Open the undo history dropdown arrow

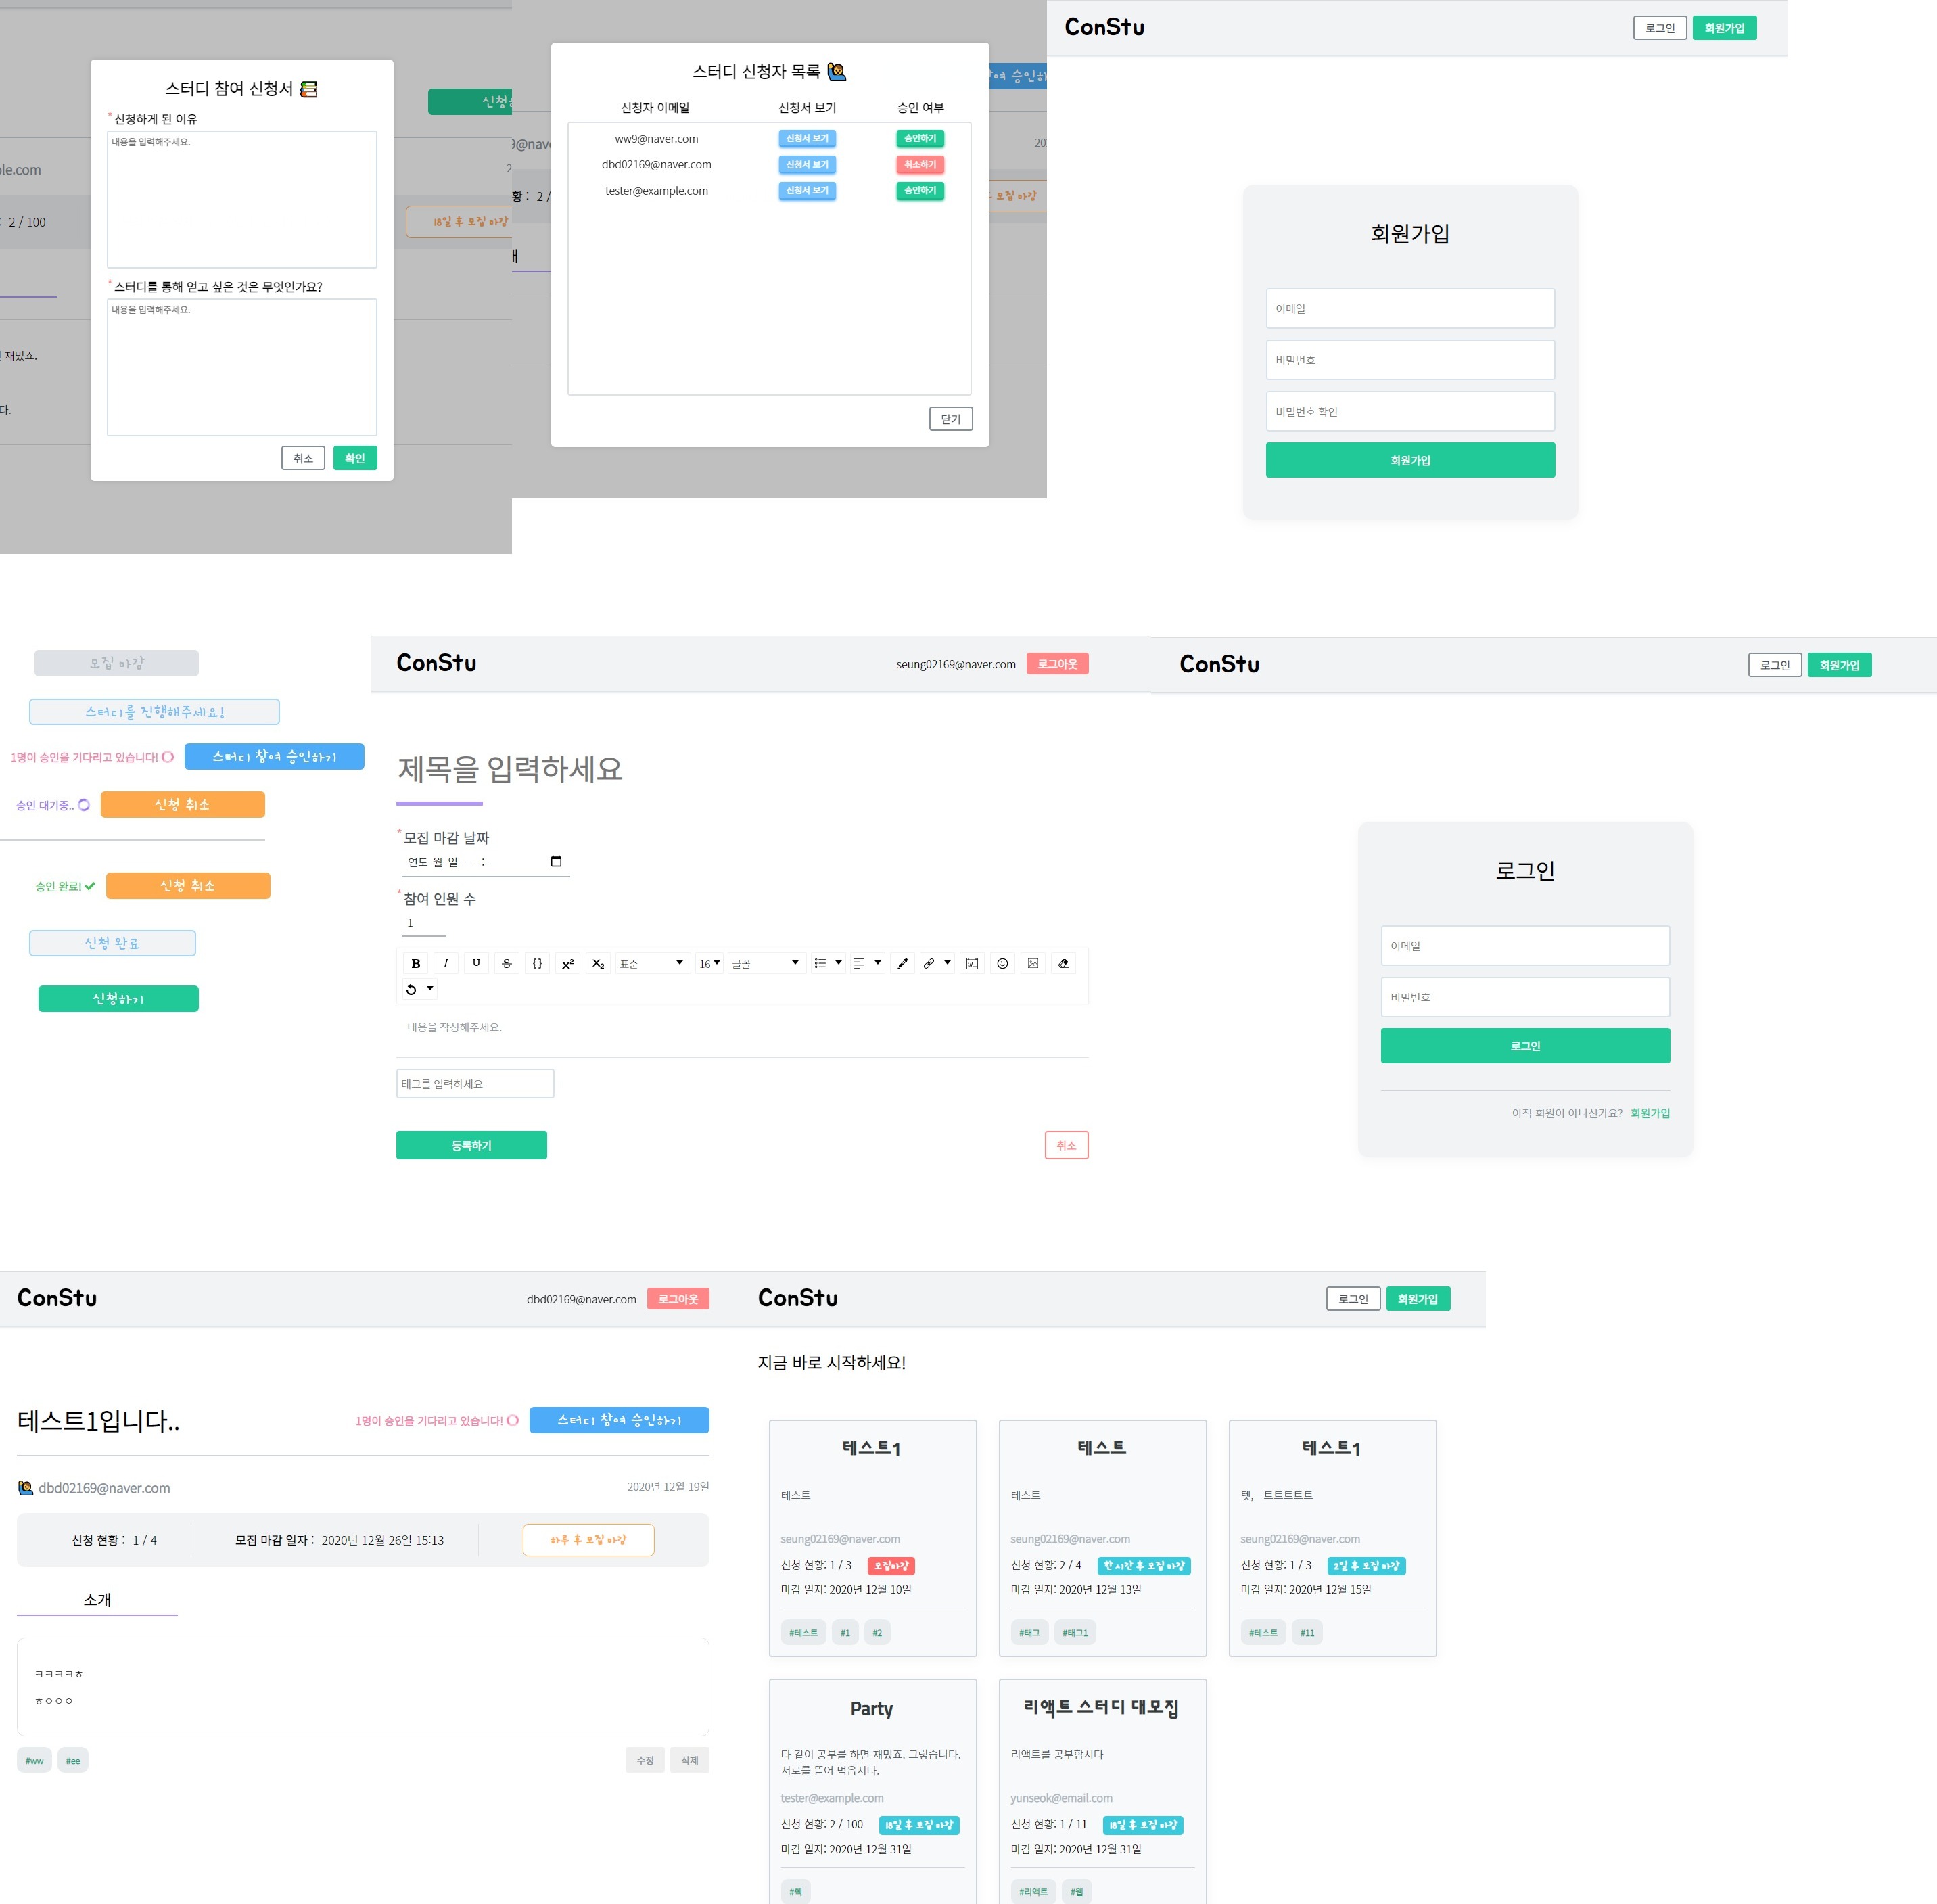[430, 988]
